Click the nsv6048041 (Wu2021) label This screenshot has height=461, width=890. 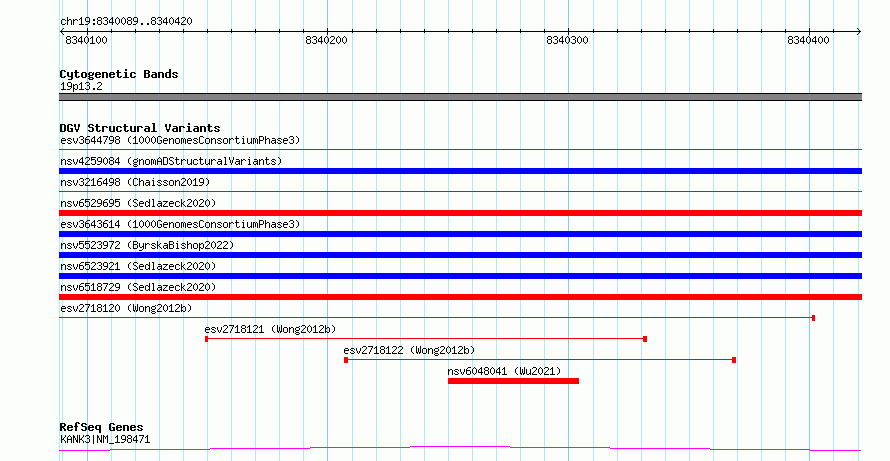click(x=504, y=371)
